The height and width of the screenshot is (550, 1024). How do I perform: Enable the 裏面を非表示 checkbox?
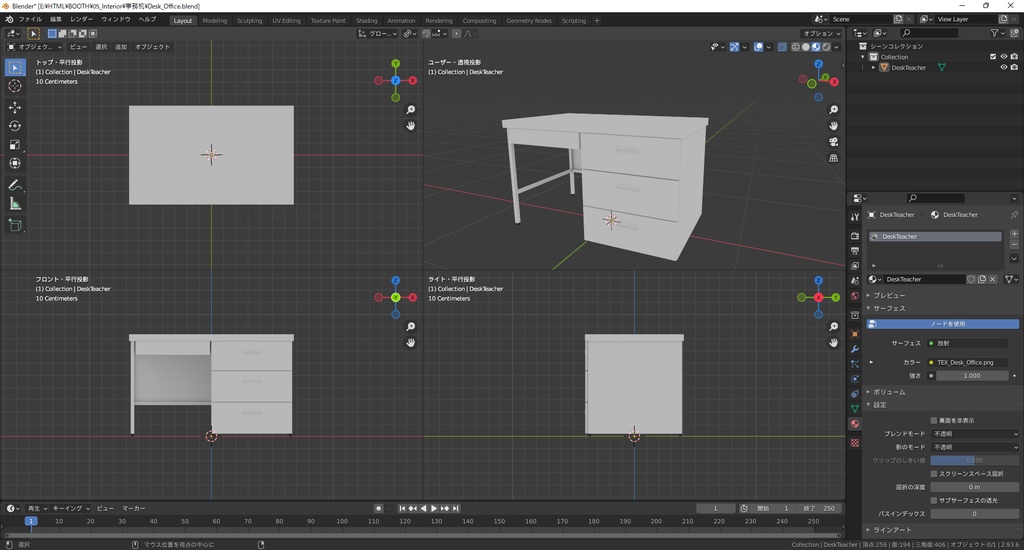tap(934, 420)
